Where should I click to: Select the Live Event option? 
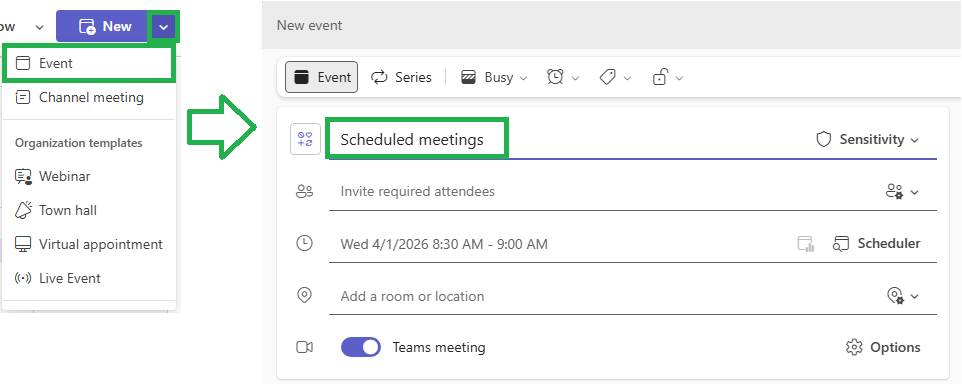tap(88, 278)
